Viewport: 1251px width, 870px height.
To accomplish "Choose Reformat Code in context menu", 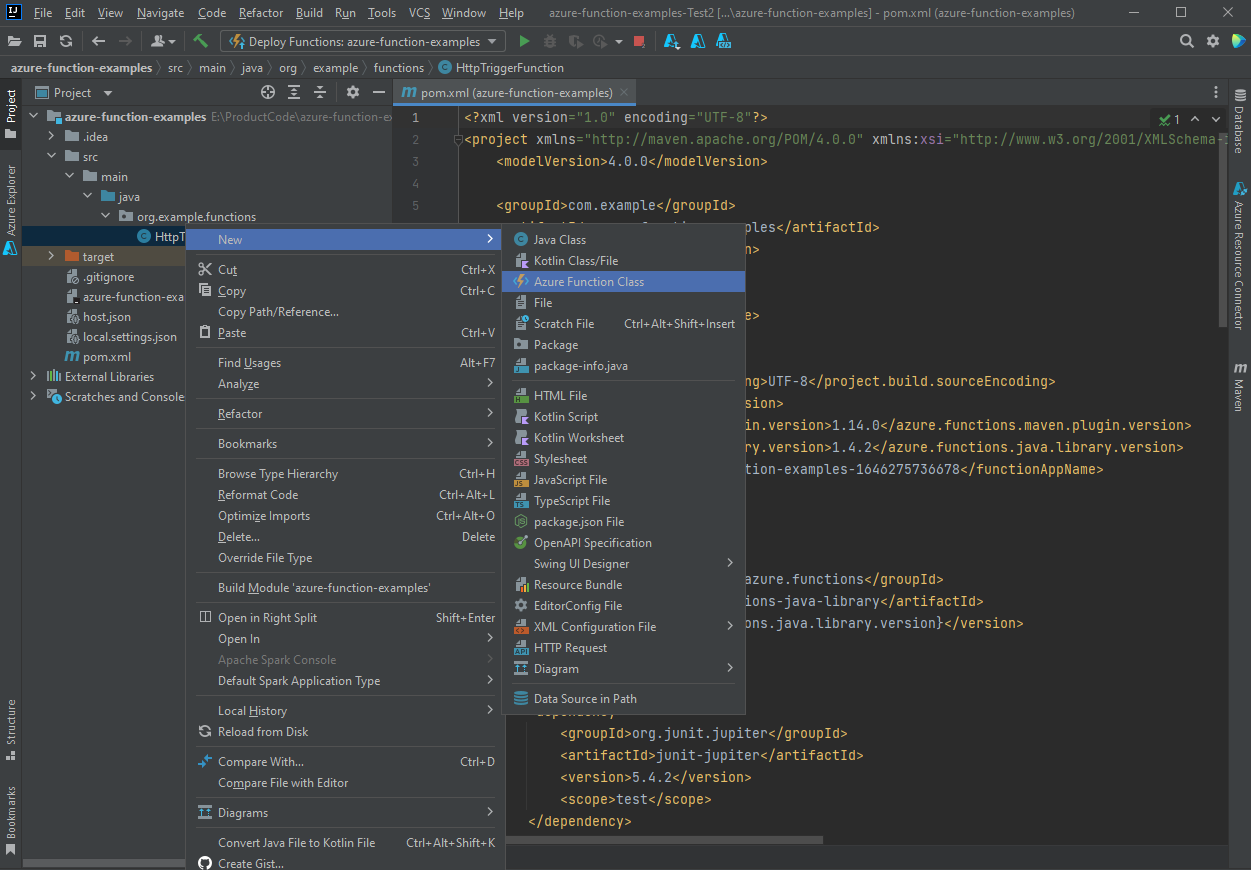I will click(258, 495).
